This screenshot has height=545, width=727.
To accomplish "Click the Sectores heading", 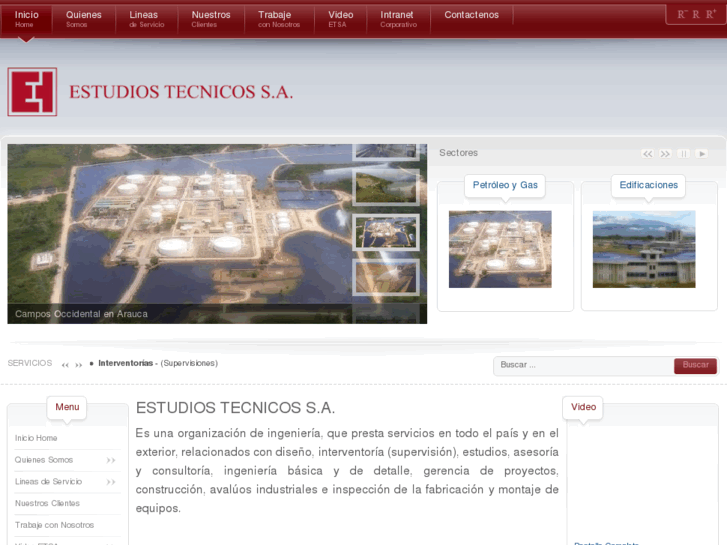I will click(x=459, y=153).
